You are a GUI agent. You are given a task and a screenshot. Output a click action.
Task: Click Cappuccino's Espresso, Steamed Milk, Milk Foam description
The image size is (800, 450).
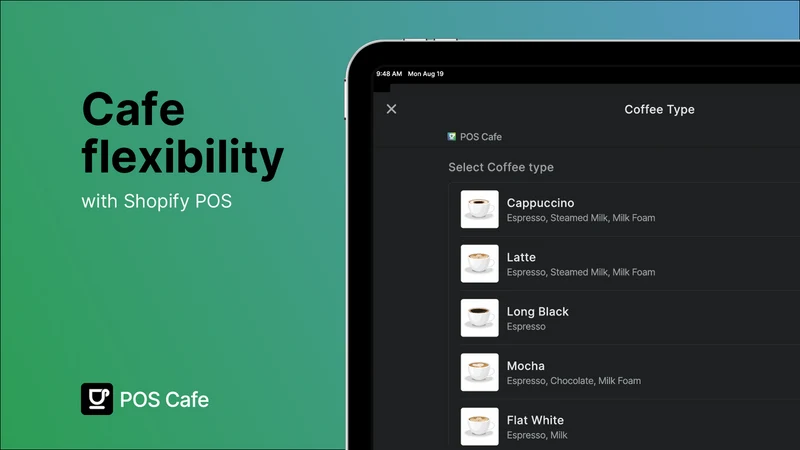(x=581, y=218)
